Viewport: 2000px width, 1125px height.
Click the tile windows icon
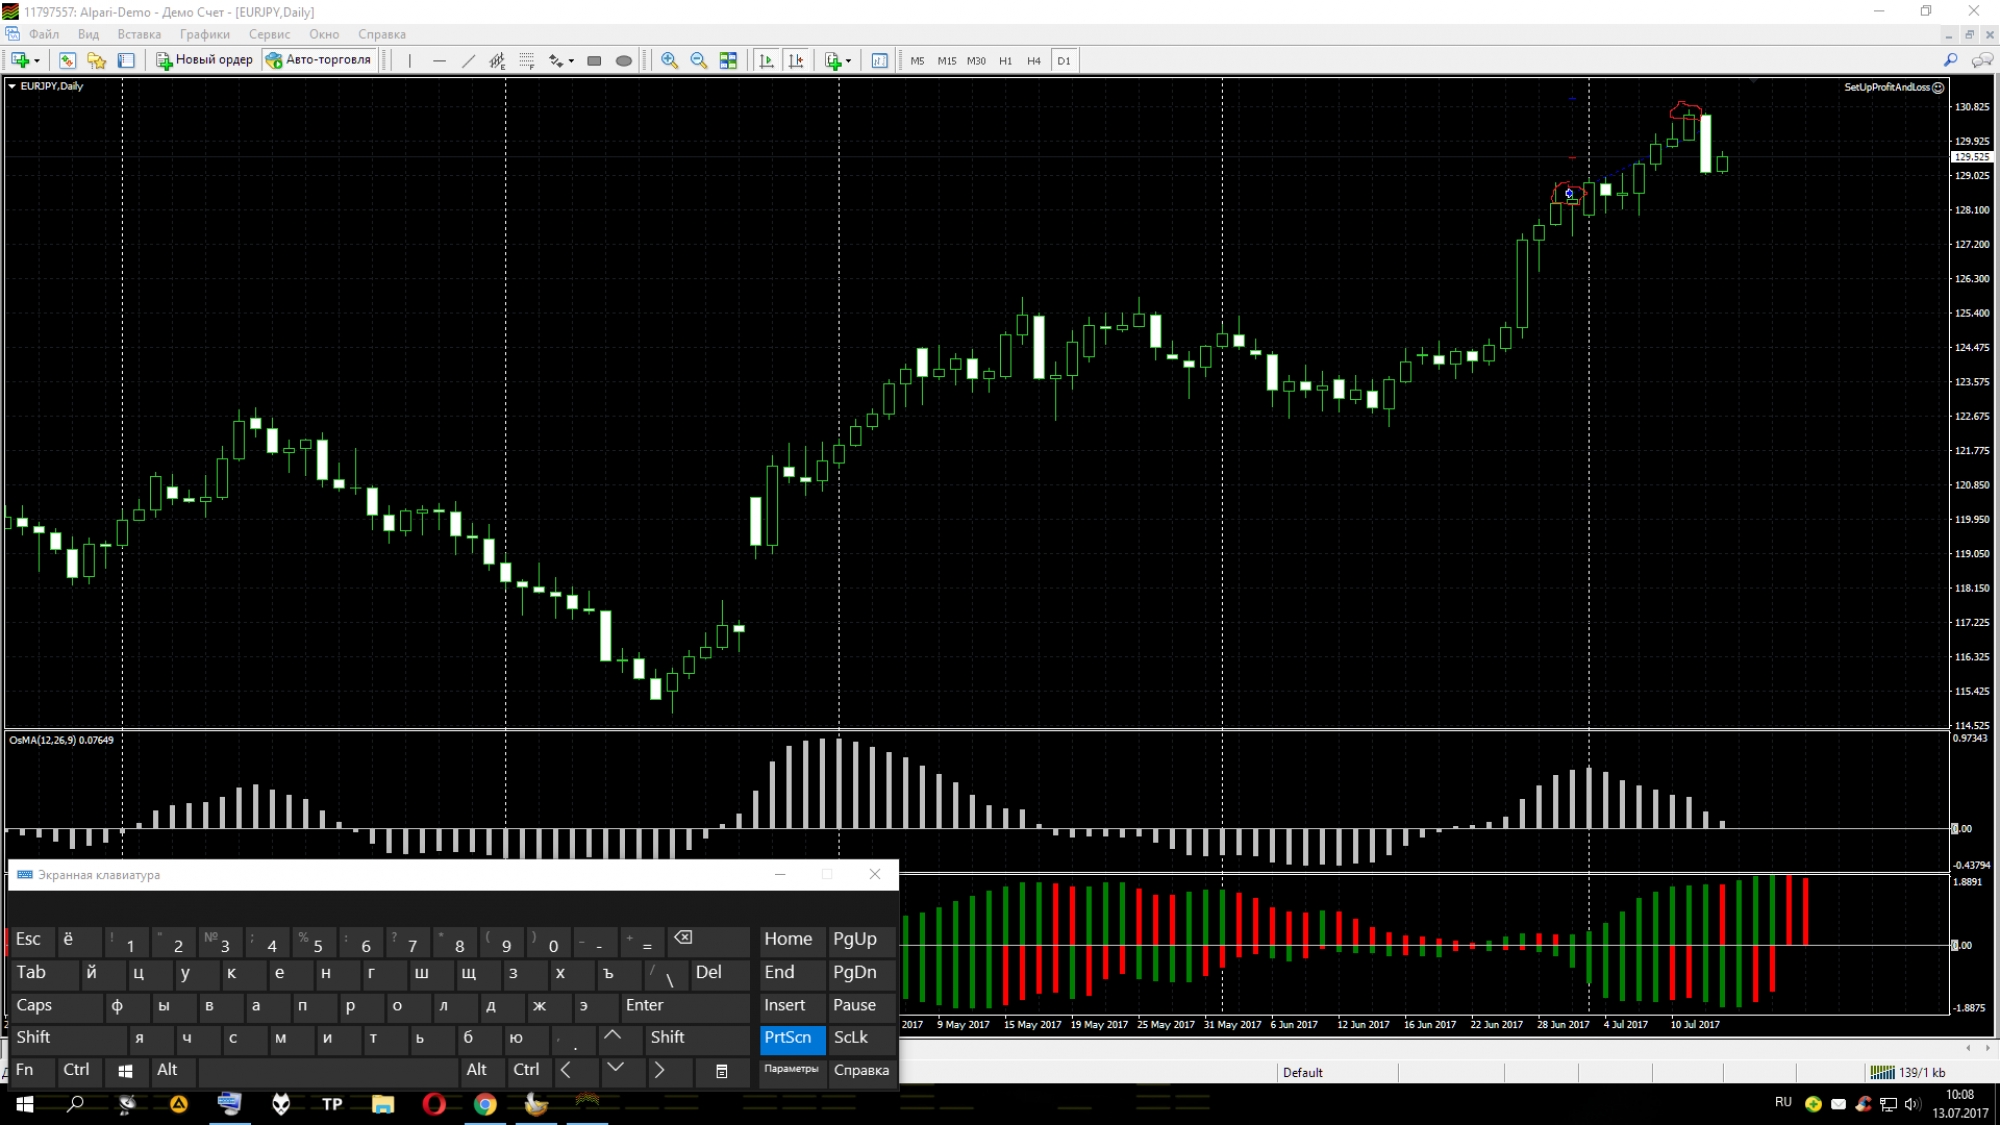[x=729, y=61]
